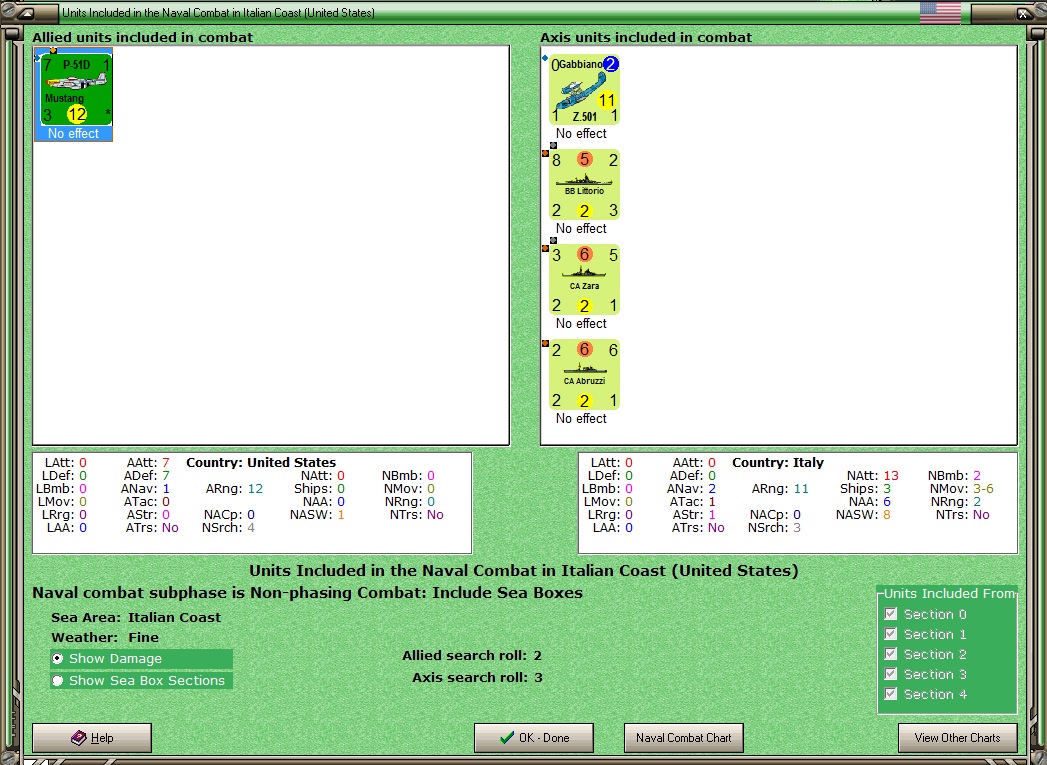This screenshot has width=1047, height=765.
Task: Click the Help book icon
Action: (79, 738)
